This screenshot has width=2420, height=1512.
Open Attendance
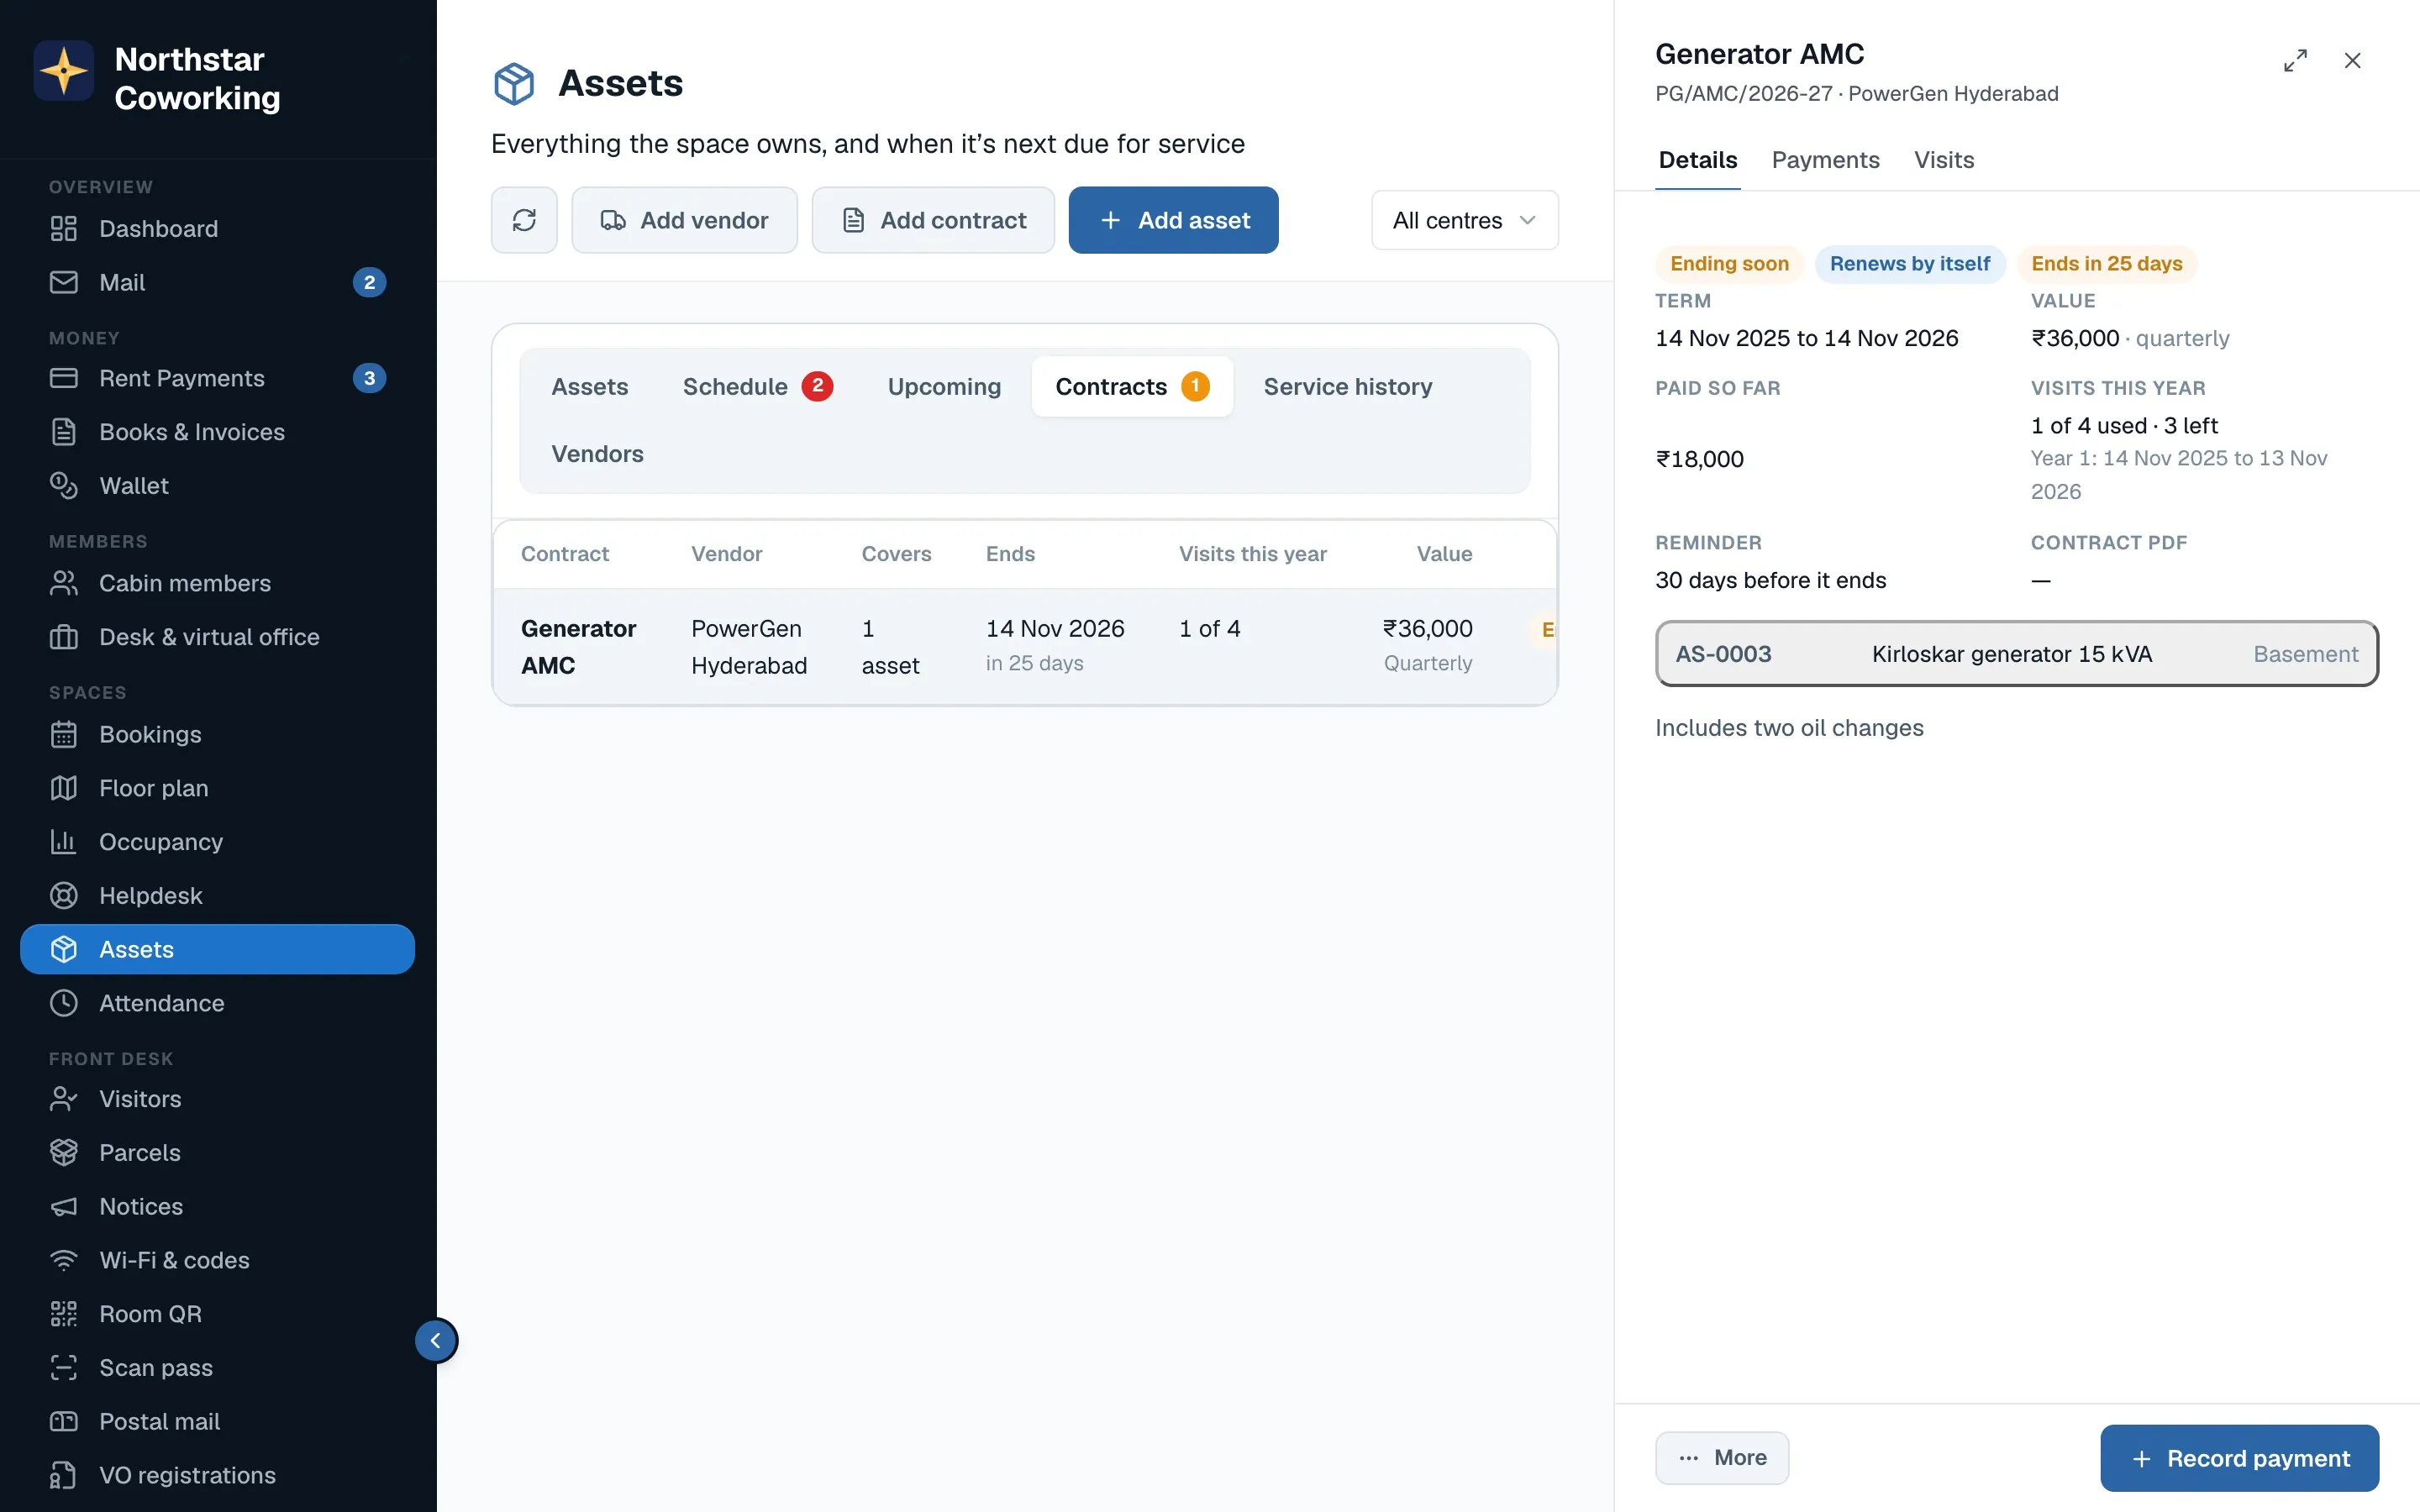click(217, 1003)
